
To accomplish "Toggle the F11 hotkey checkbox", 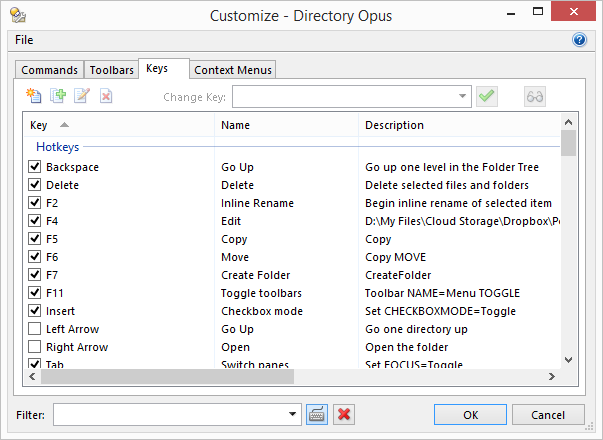I will tap(35, 293).
